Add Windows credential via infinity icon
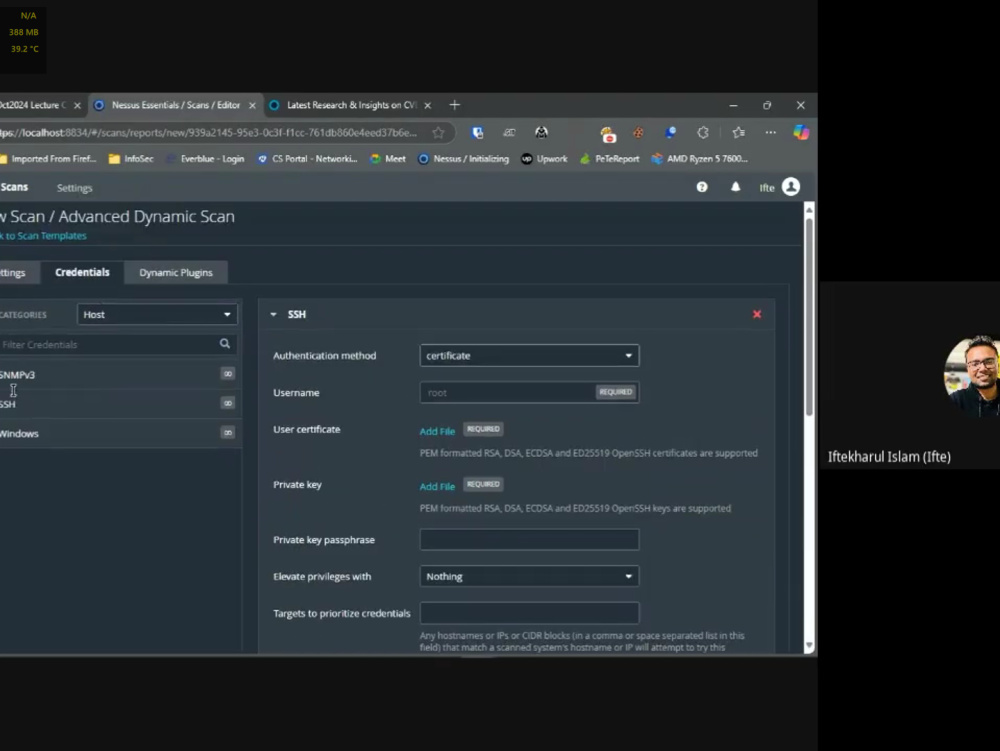Screen dimensions: 1000x751 [x=228, y=433]
